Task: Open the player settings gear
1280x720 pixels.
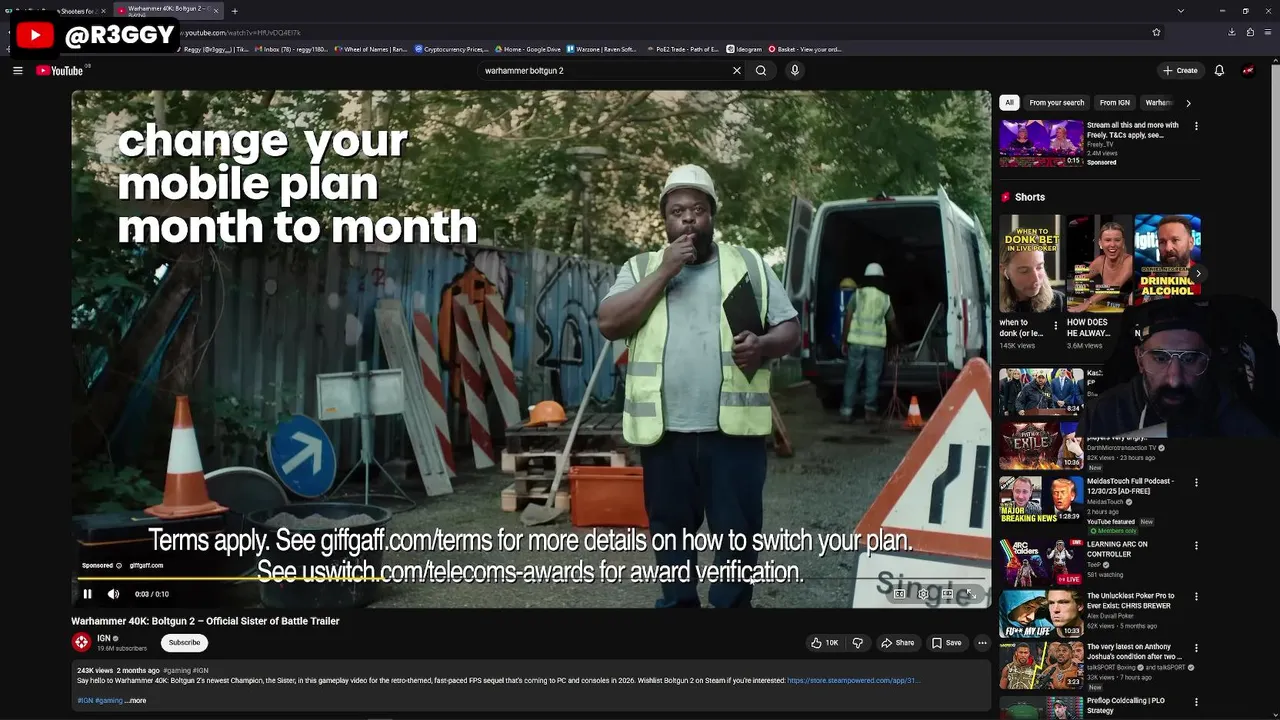Action: click(x=923, y=594)
